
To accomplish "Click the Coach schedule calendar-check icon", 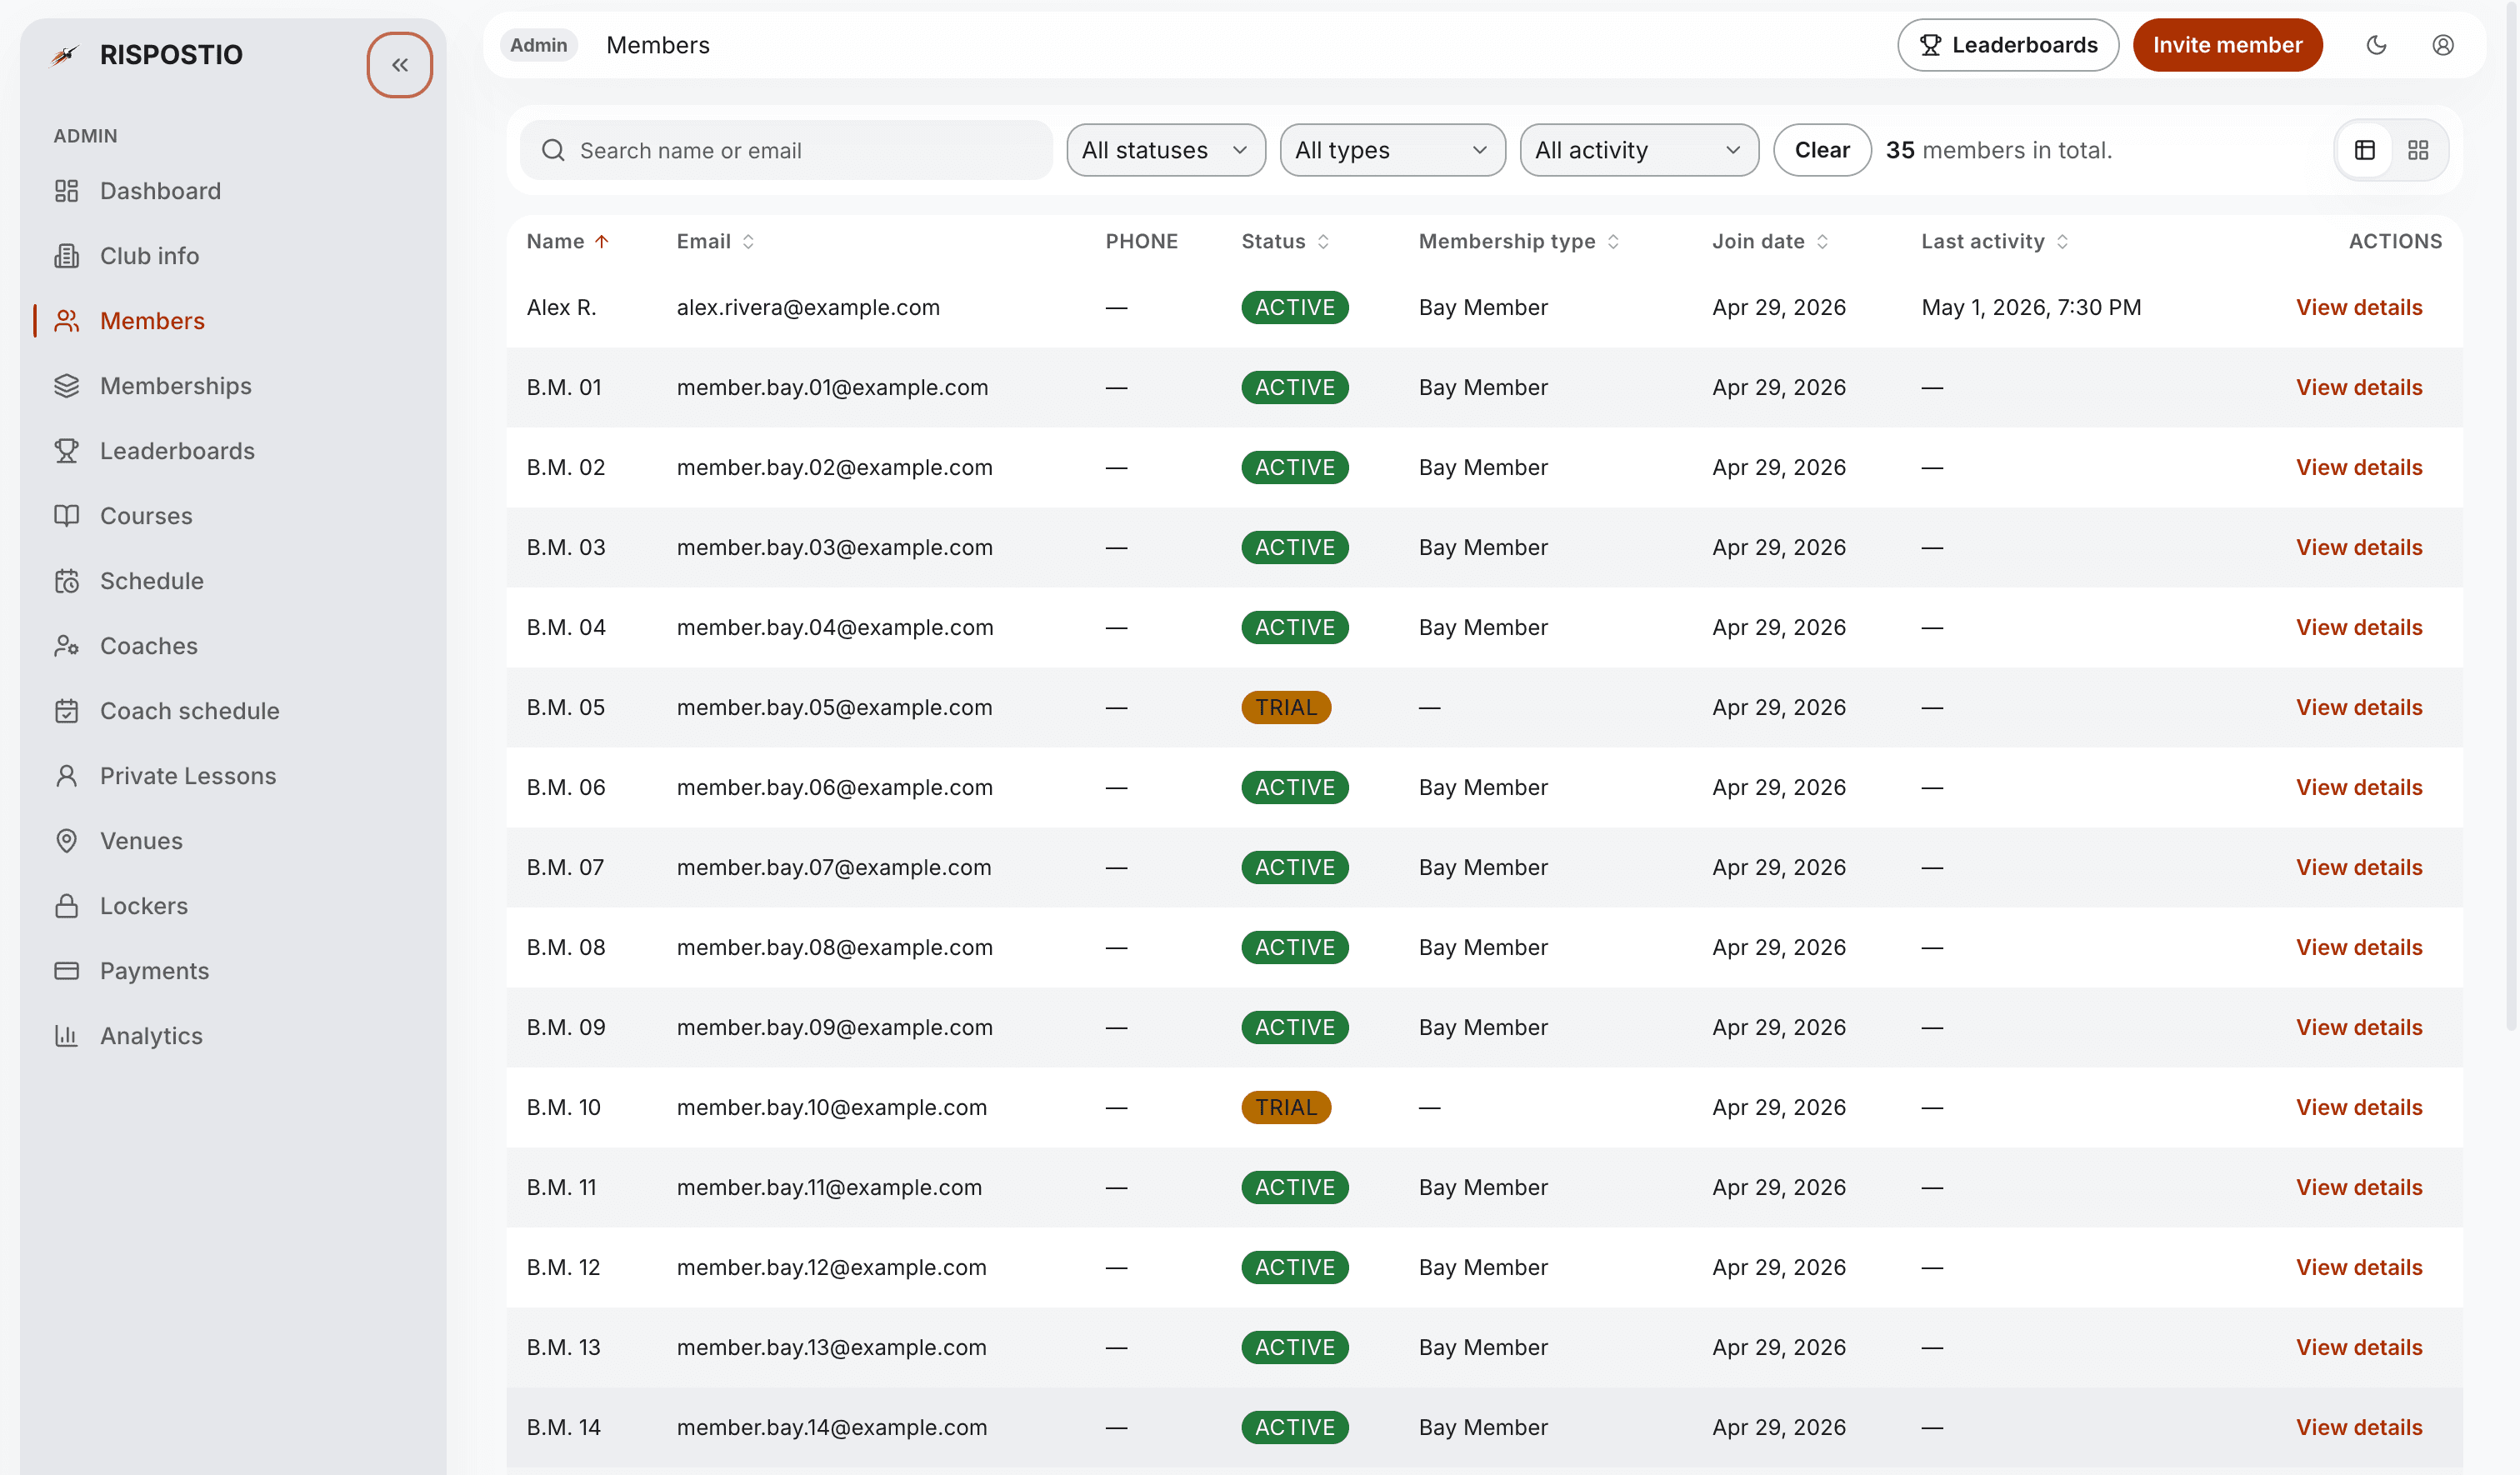I will pyautogui.click(x=66, y=711).
